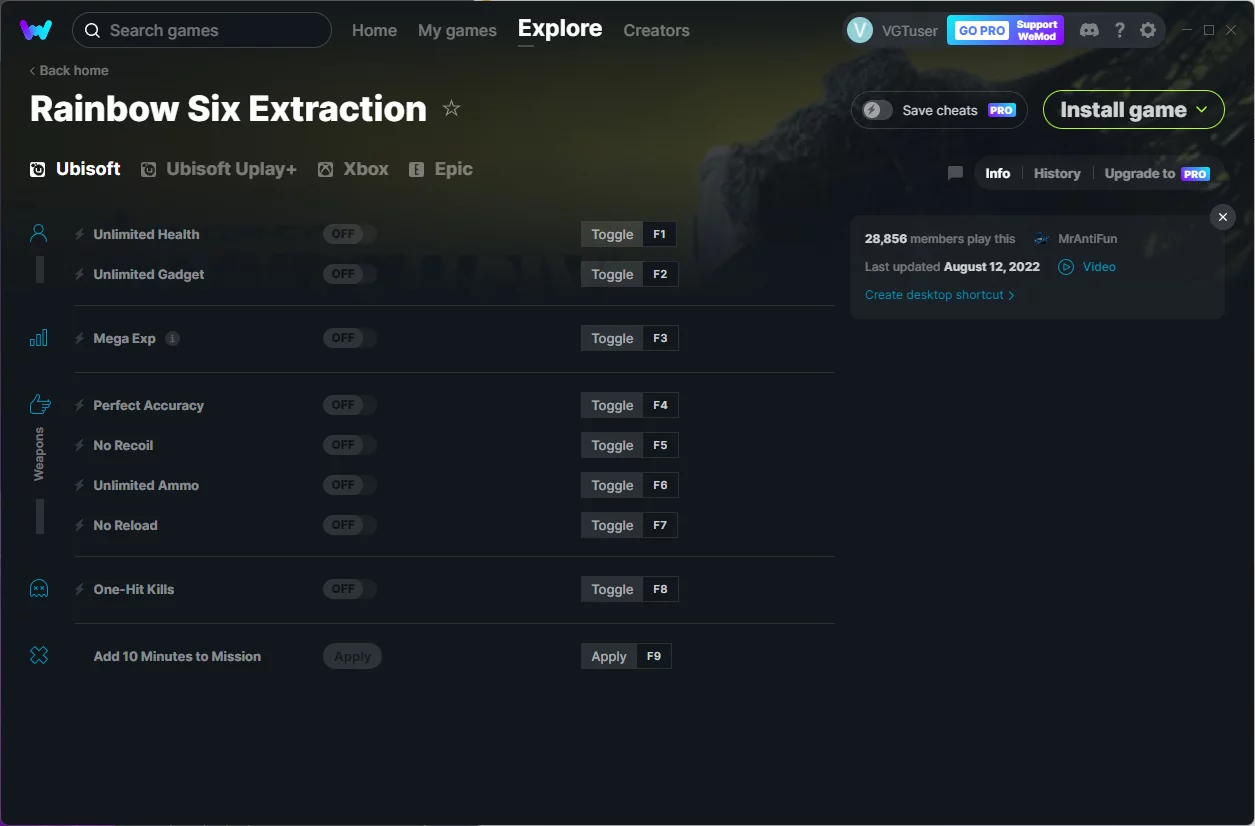The image size is (1255, 826).
Task: Click Upgrade to PRO tab
Action: pos(1157,173)
